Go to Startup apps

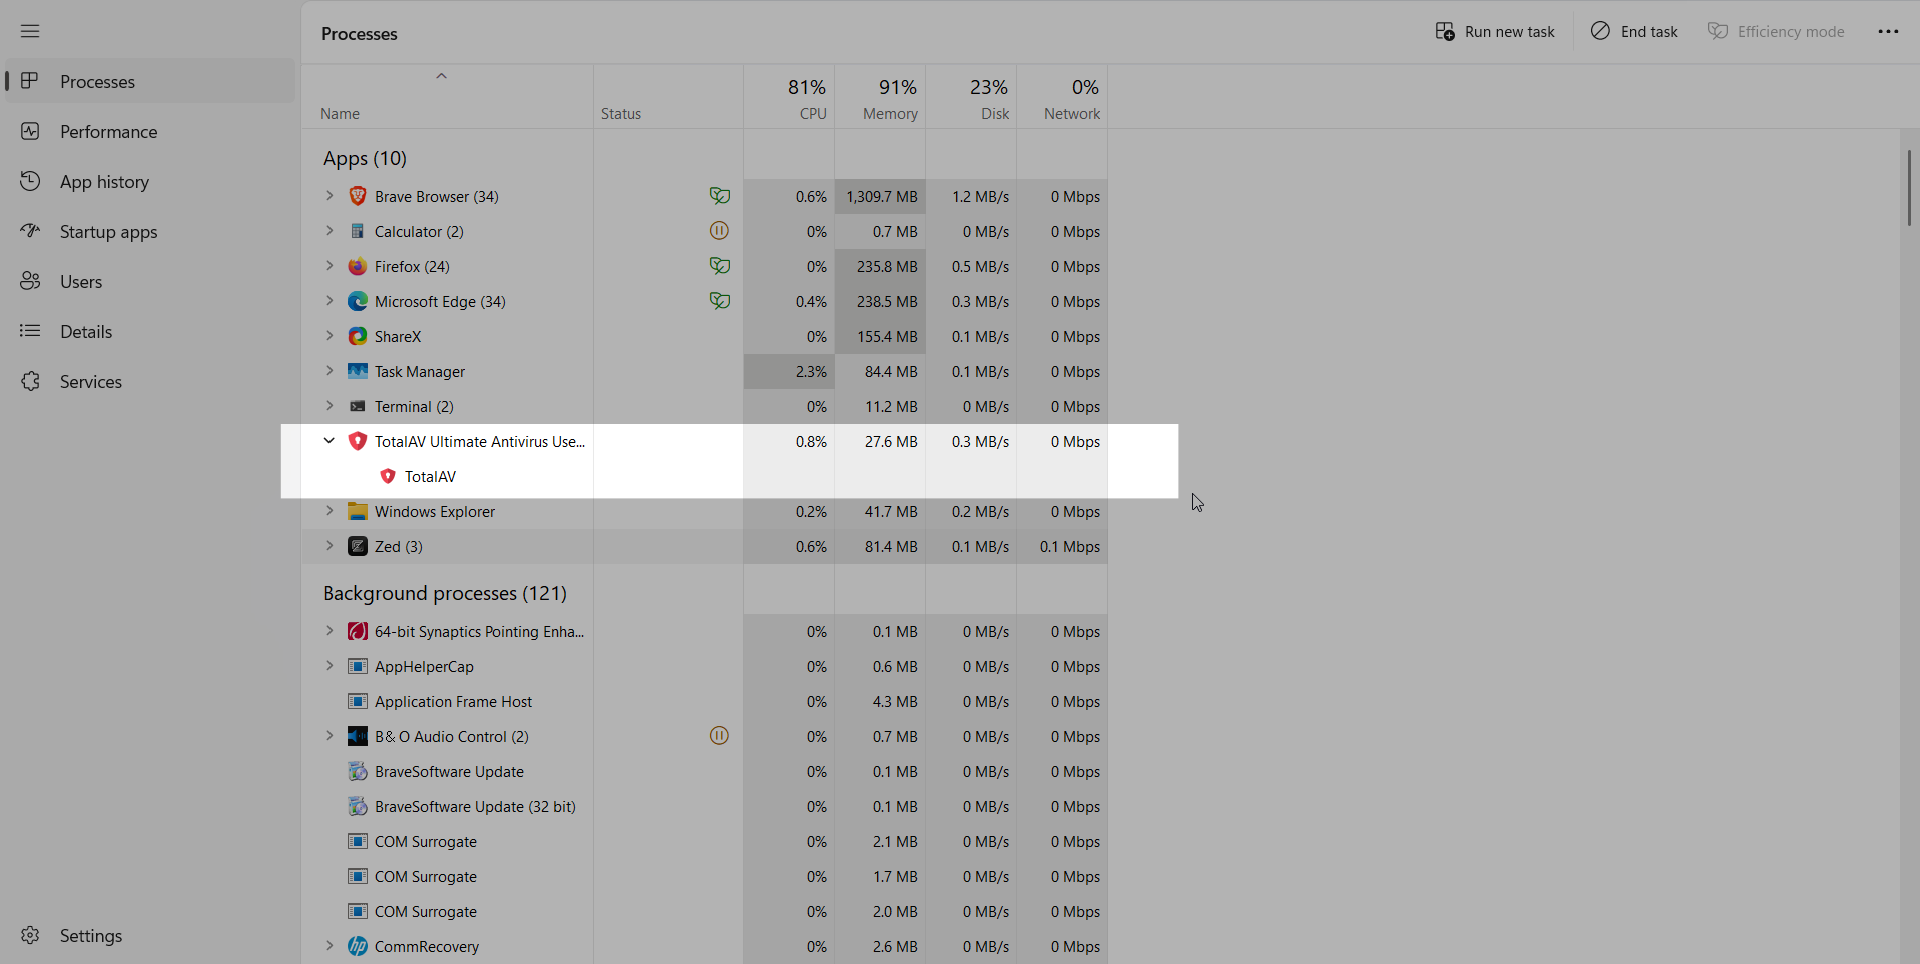click(150, 231)
